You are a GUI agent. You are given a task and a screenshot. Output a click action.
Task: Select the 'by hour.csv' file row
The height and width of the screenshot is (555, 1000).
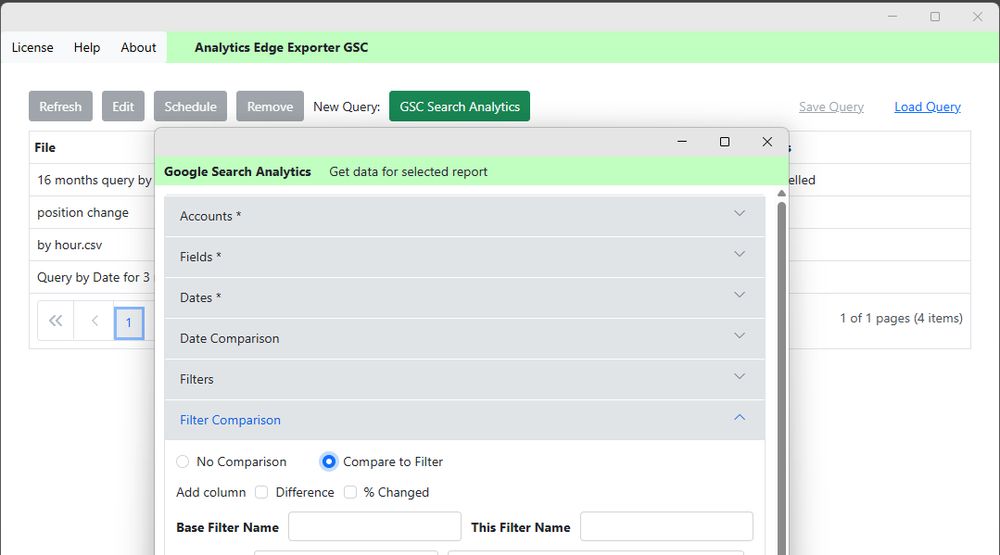coord(92,246)
